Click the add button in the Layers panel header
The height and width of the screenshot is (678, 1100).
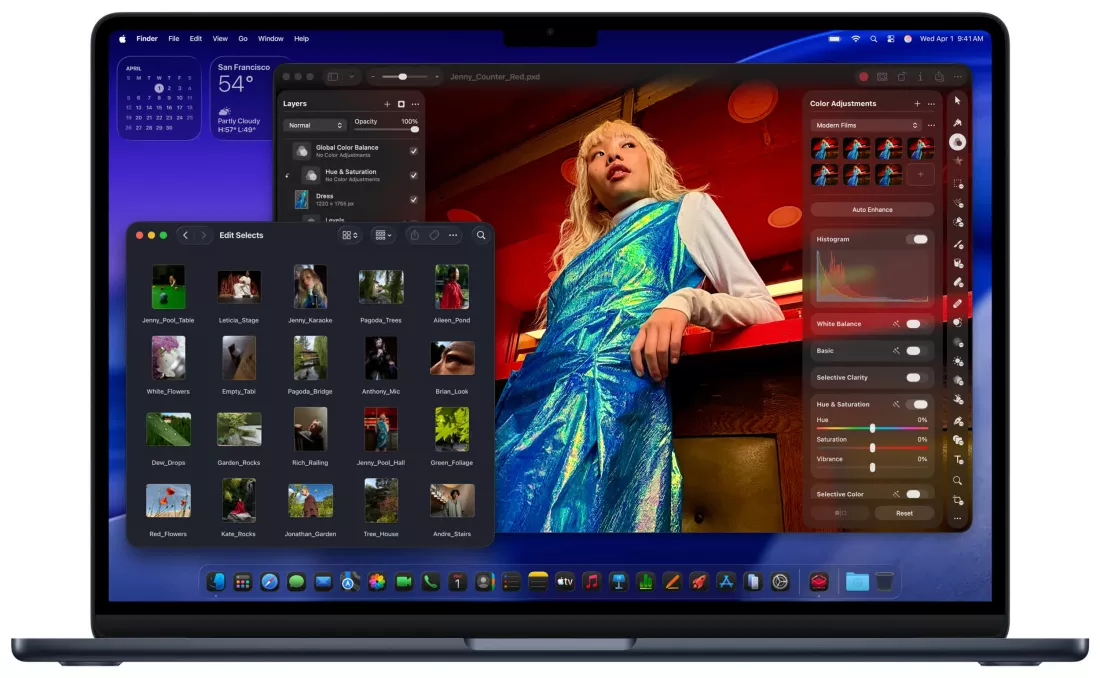coord(387,104)
